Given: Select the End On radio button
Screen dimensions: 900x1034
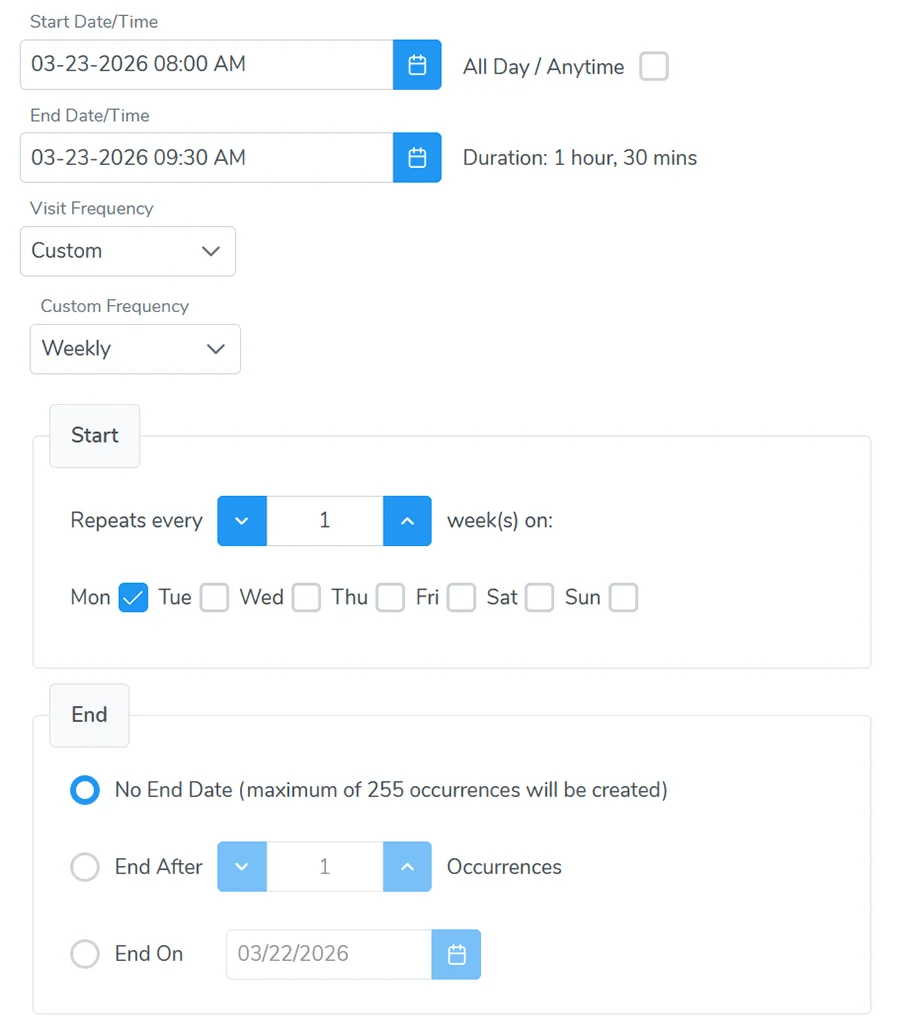Looking at the screenshot, I should pyautogui.click(x=85, y=954).
